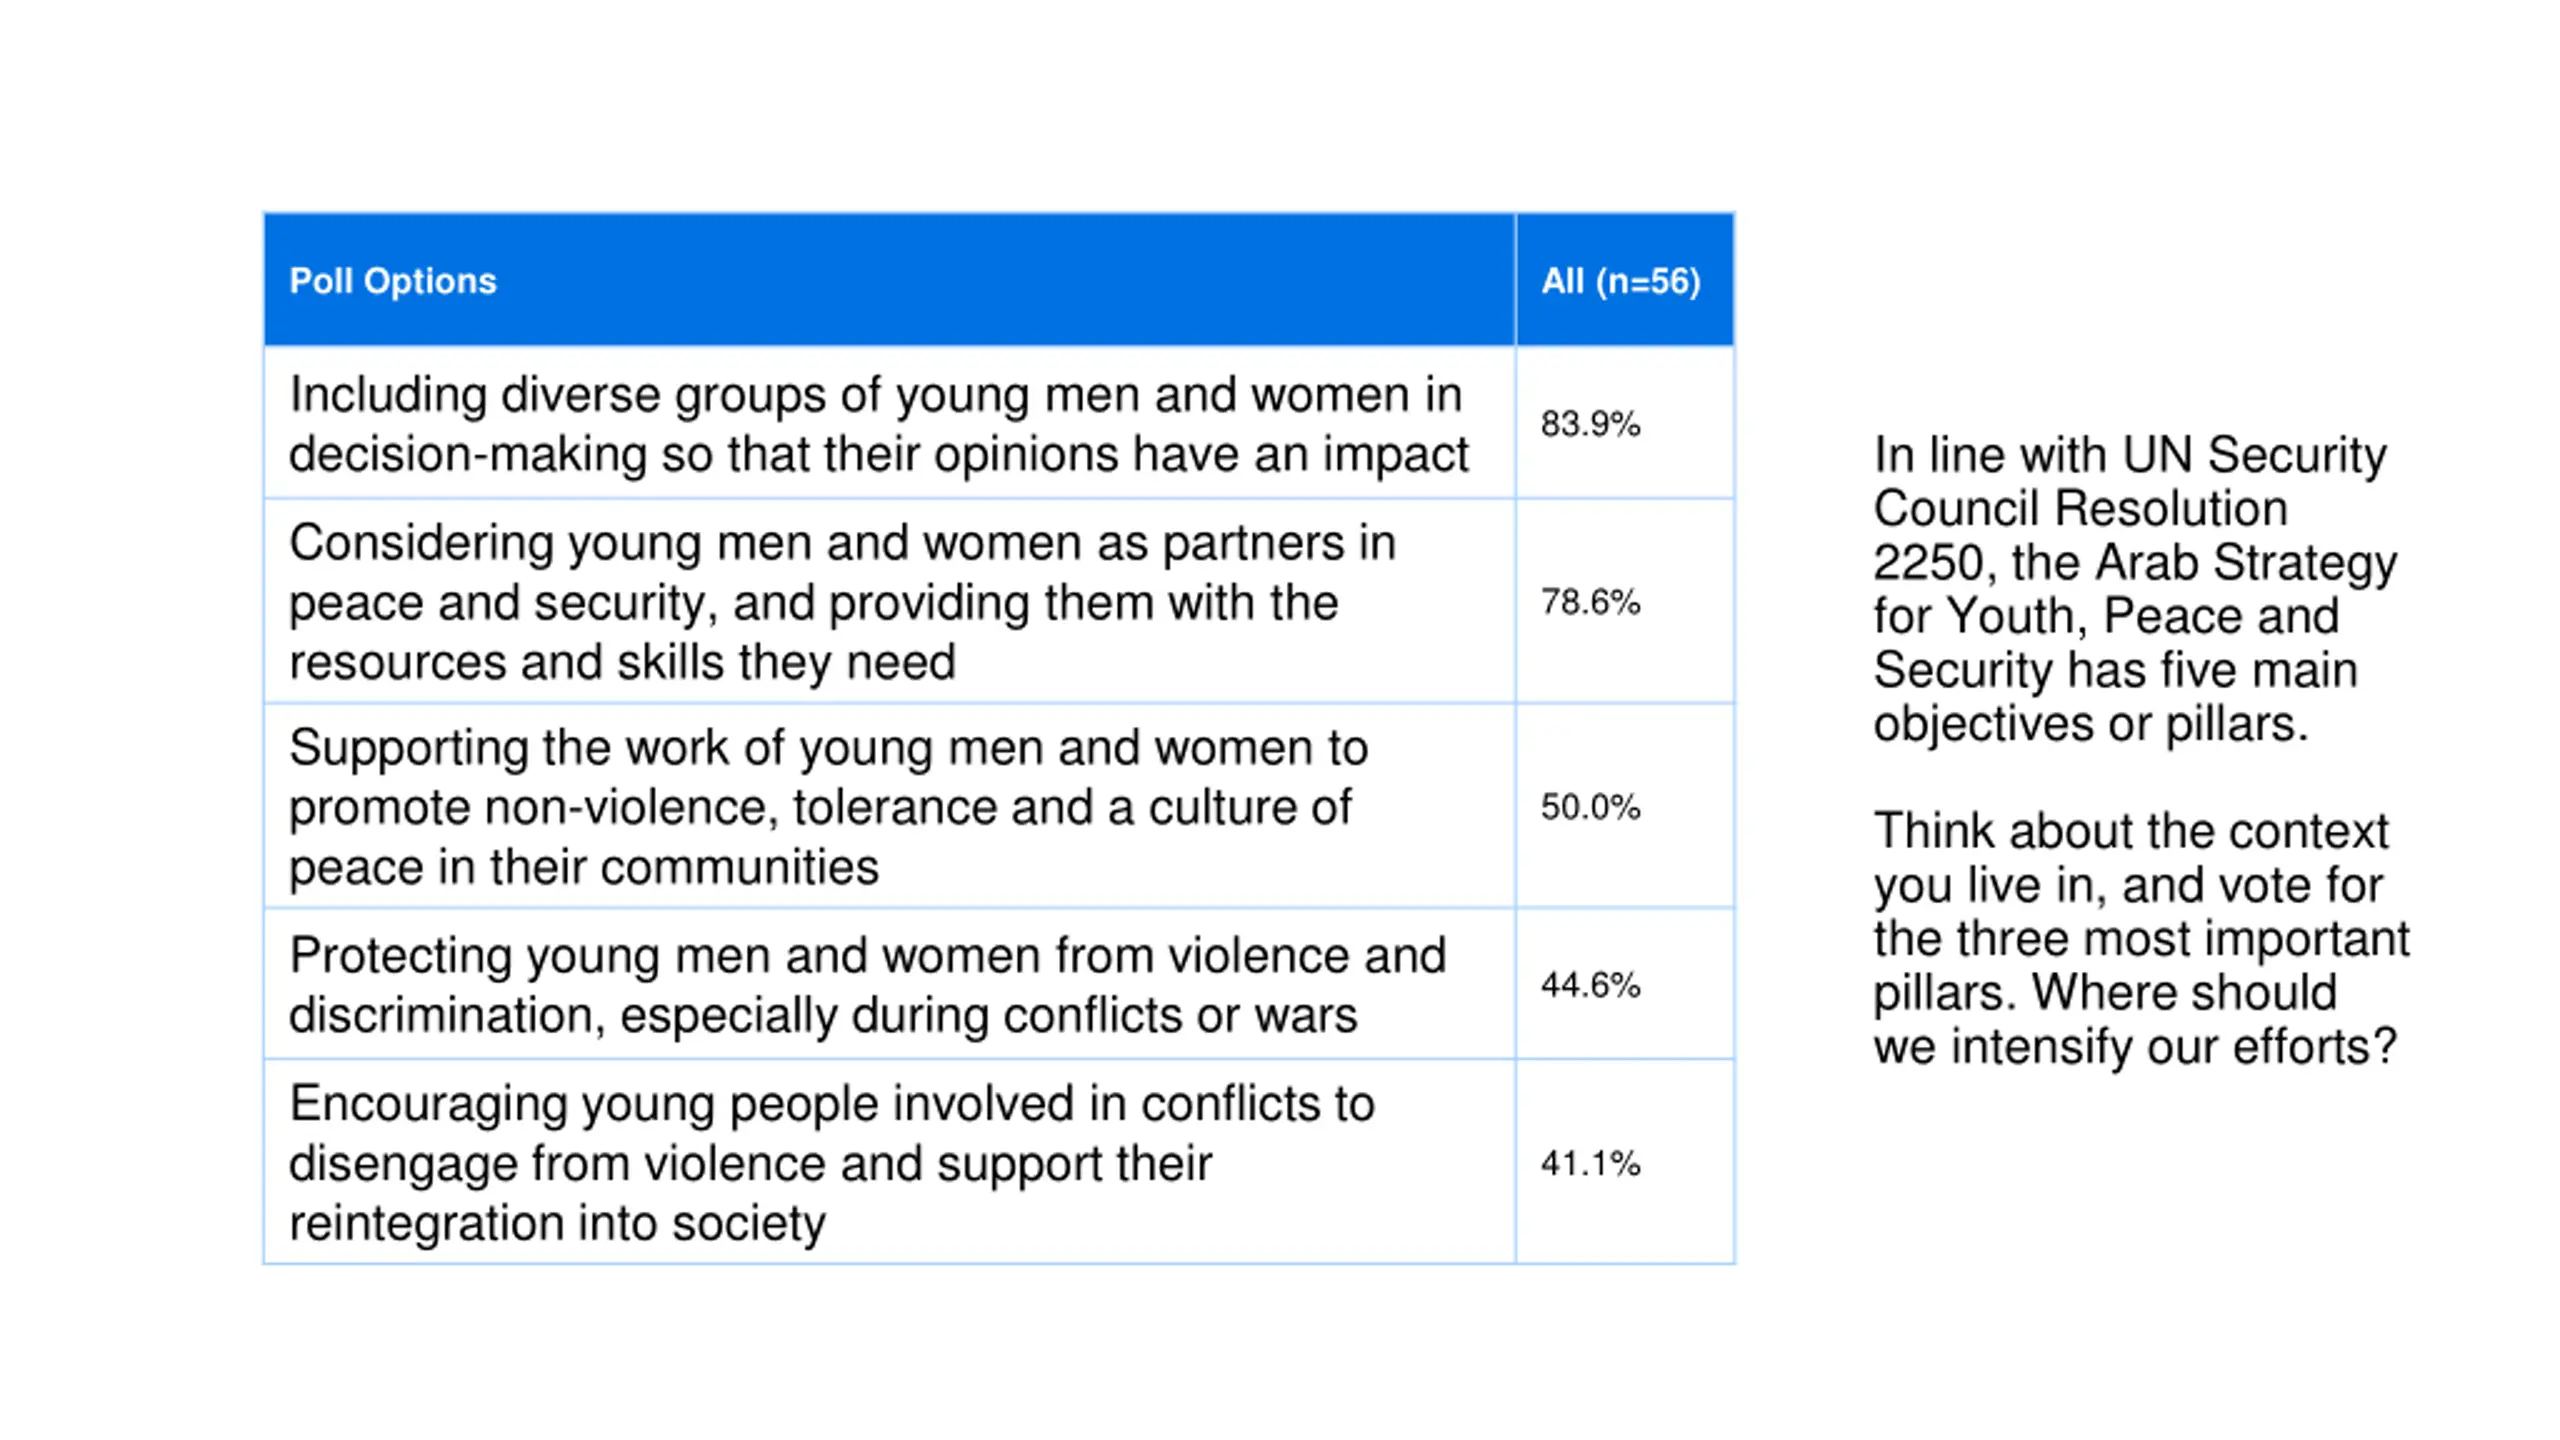
Task: Click the text 'Where should we intensify our efforts?'
Action: 2135,1019
